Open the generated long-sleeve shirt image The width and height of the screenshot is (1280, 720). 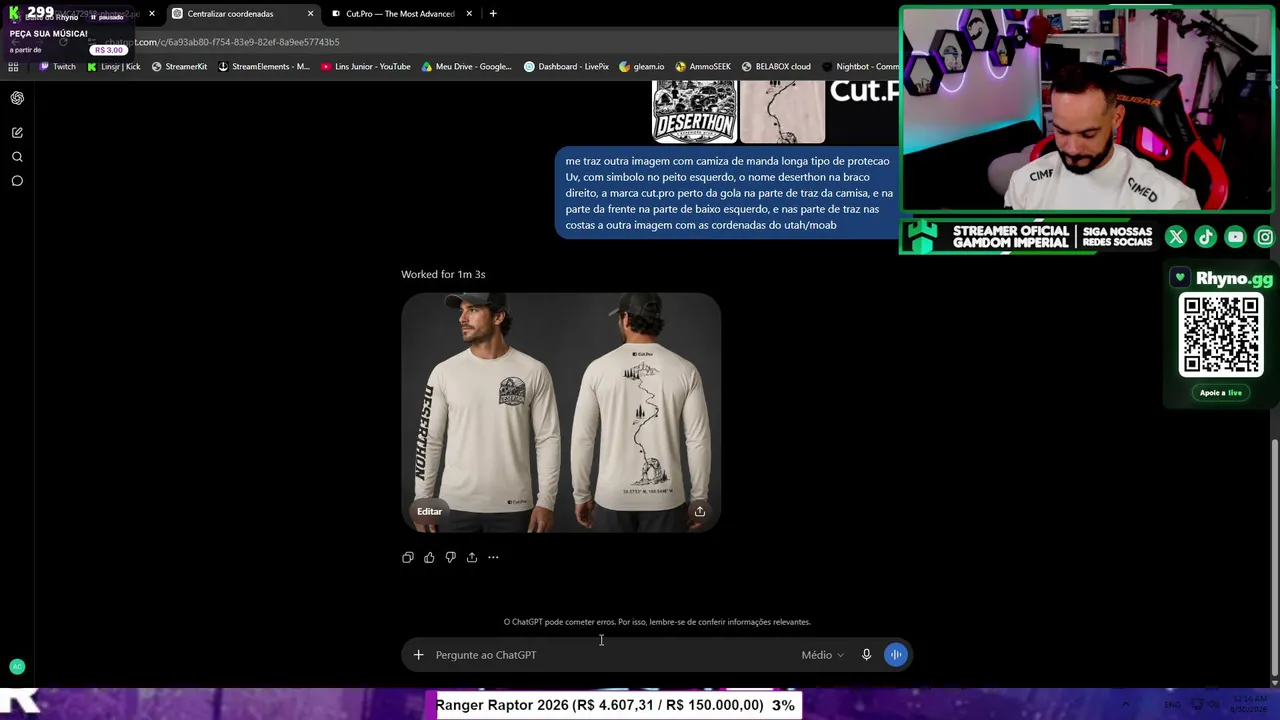[x=561, y=412]
